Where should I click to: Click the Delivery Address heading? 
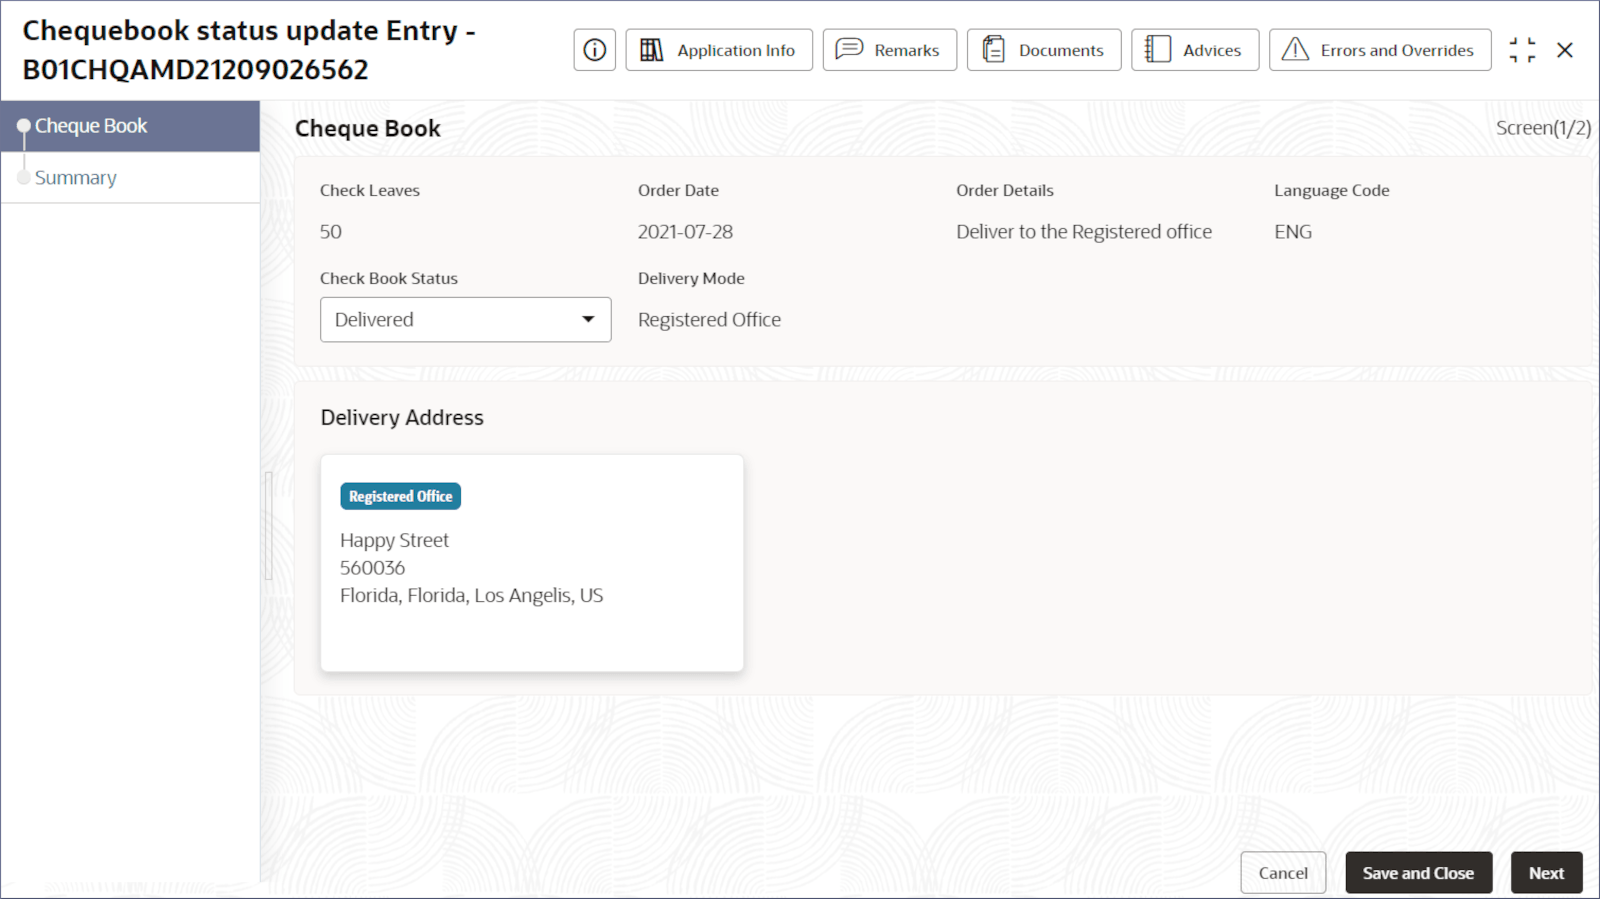tap(402, 418)
